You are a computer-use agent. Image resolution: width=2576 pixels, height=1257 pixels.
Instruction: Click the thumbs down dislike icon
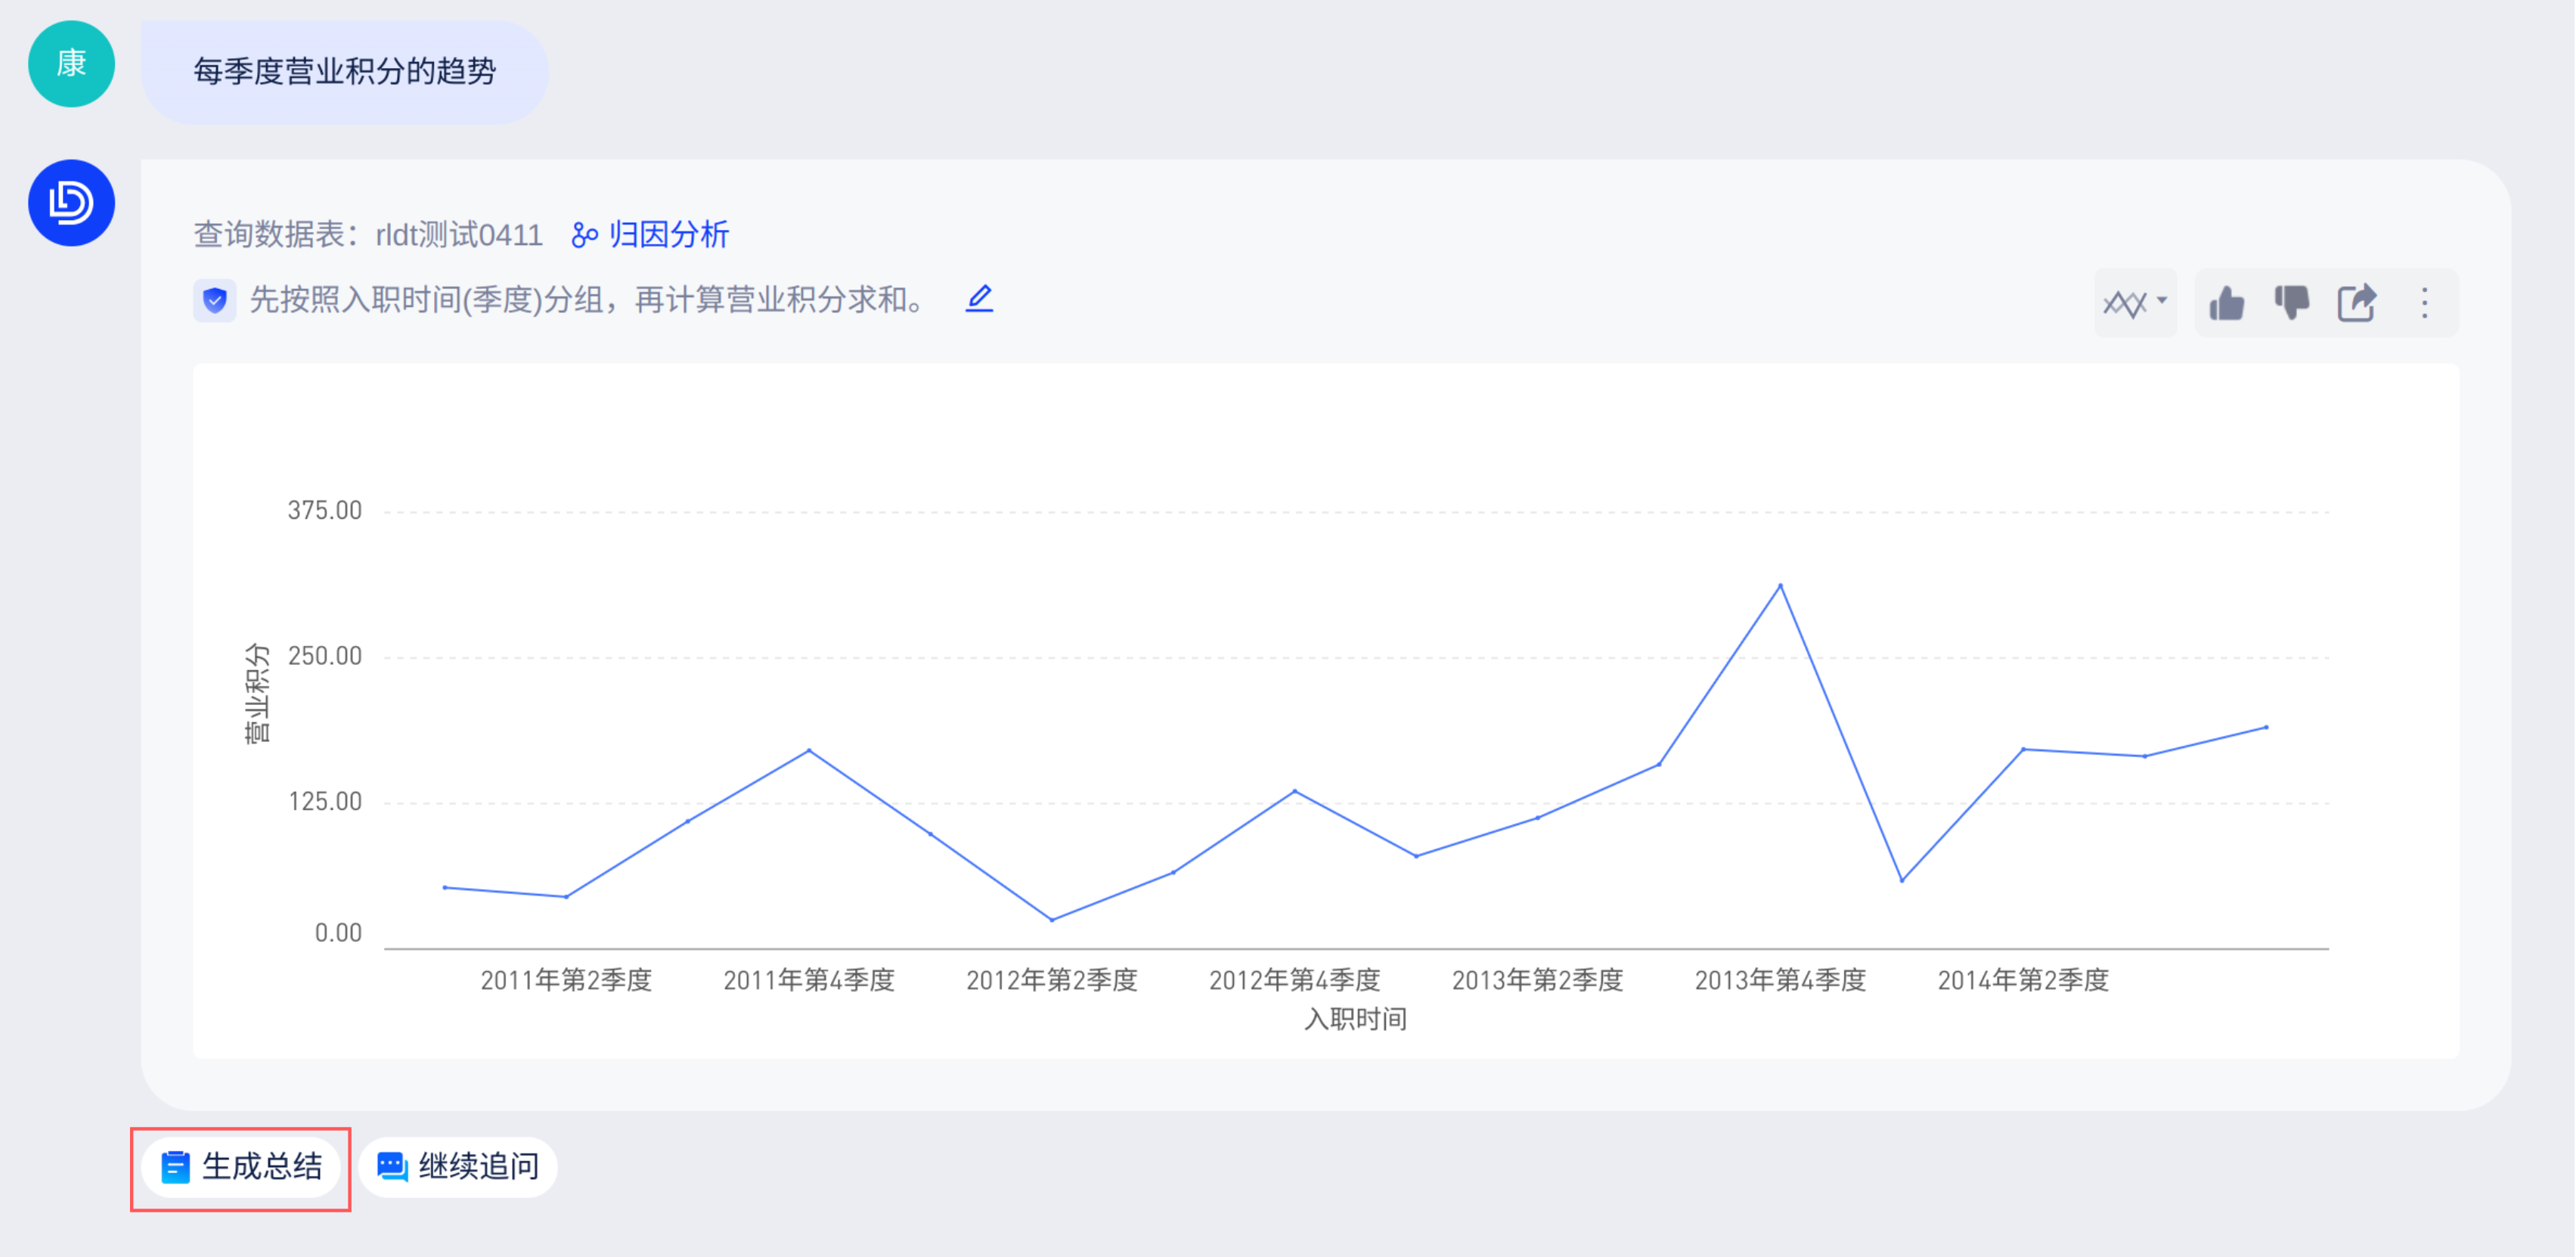[2291, 303]
